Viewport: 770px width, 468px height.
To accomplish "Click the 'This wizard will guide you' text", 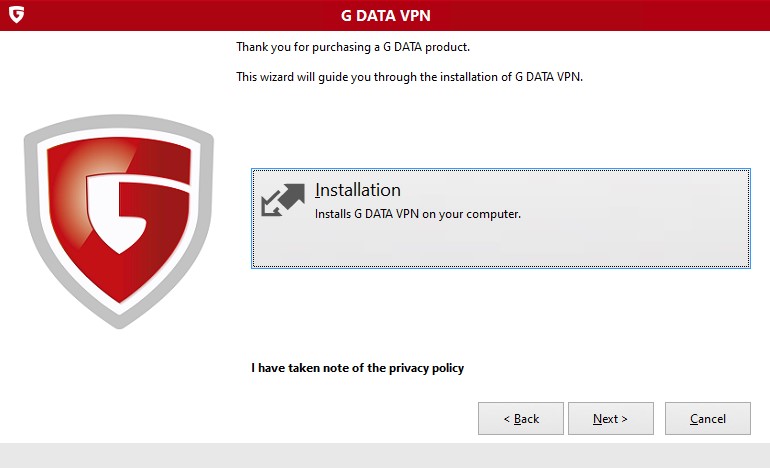I will click(x=408, y=76).
